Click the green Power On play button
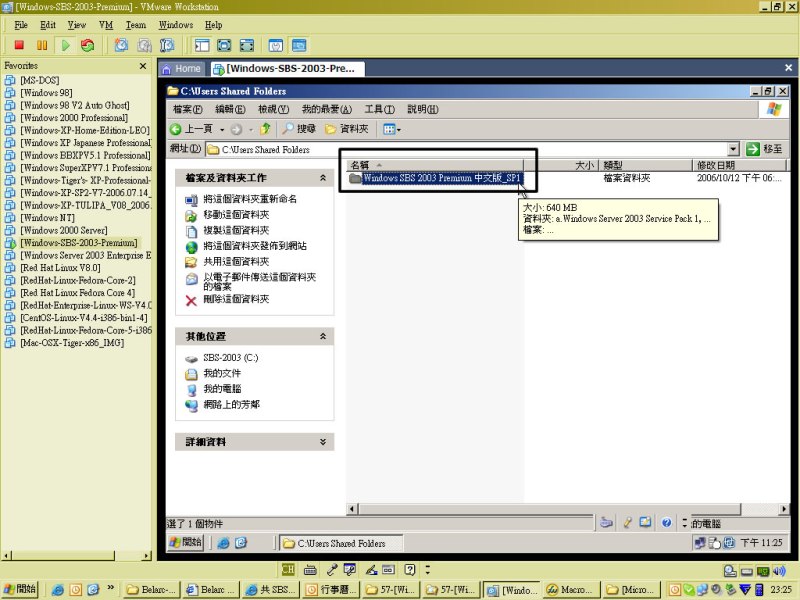 [x=64, y=45]
